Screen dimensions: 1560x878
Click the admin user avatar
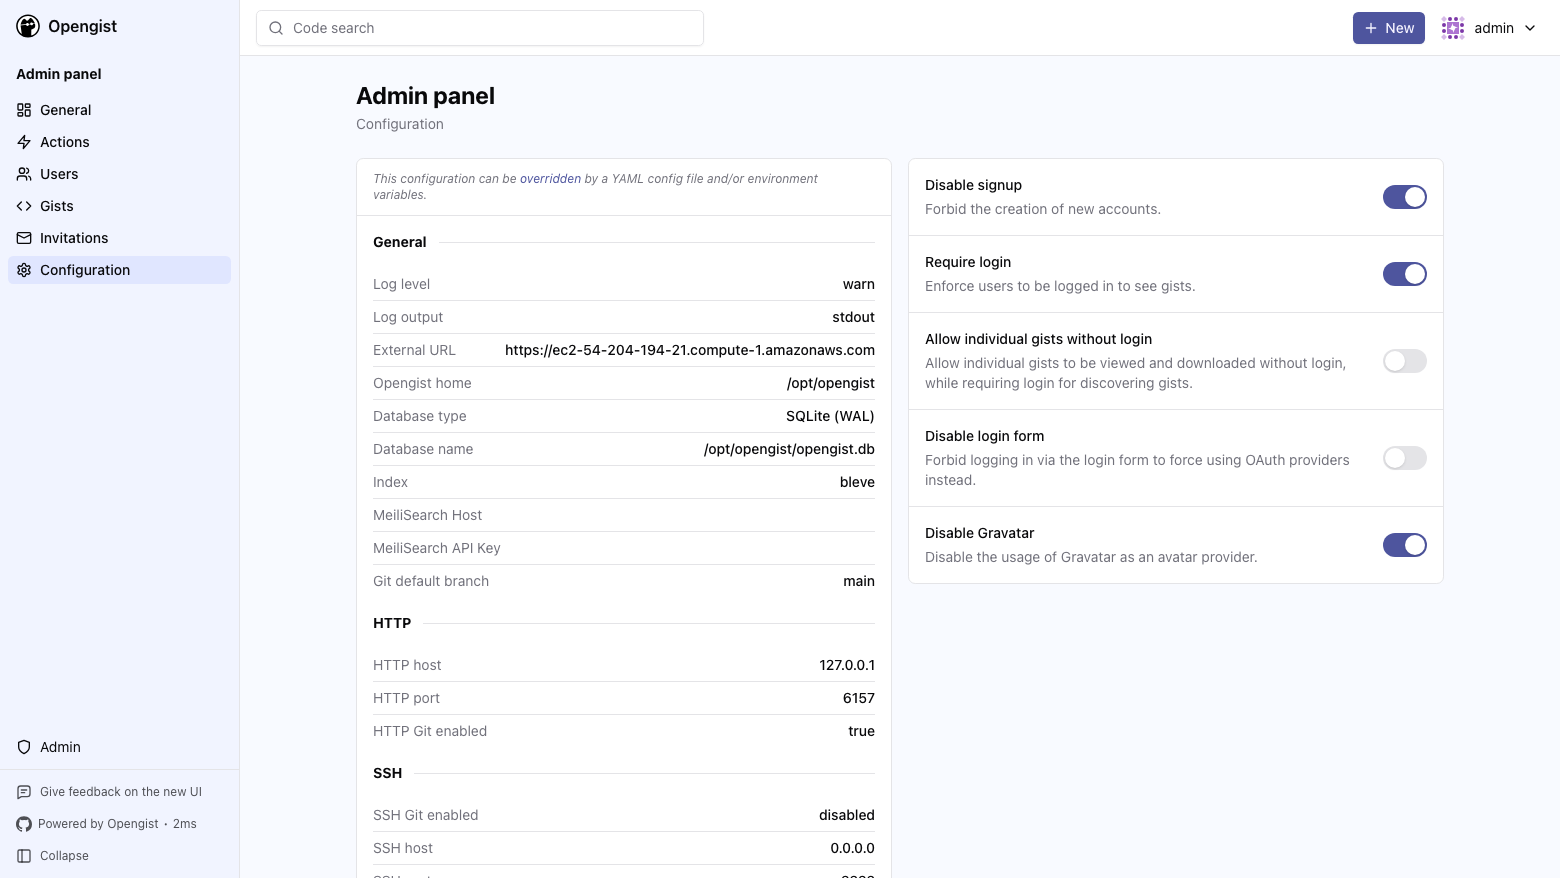(x=1453, y=28)
